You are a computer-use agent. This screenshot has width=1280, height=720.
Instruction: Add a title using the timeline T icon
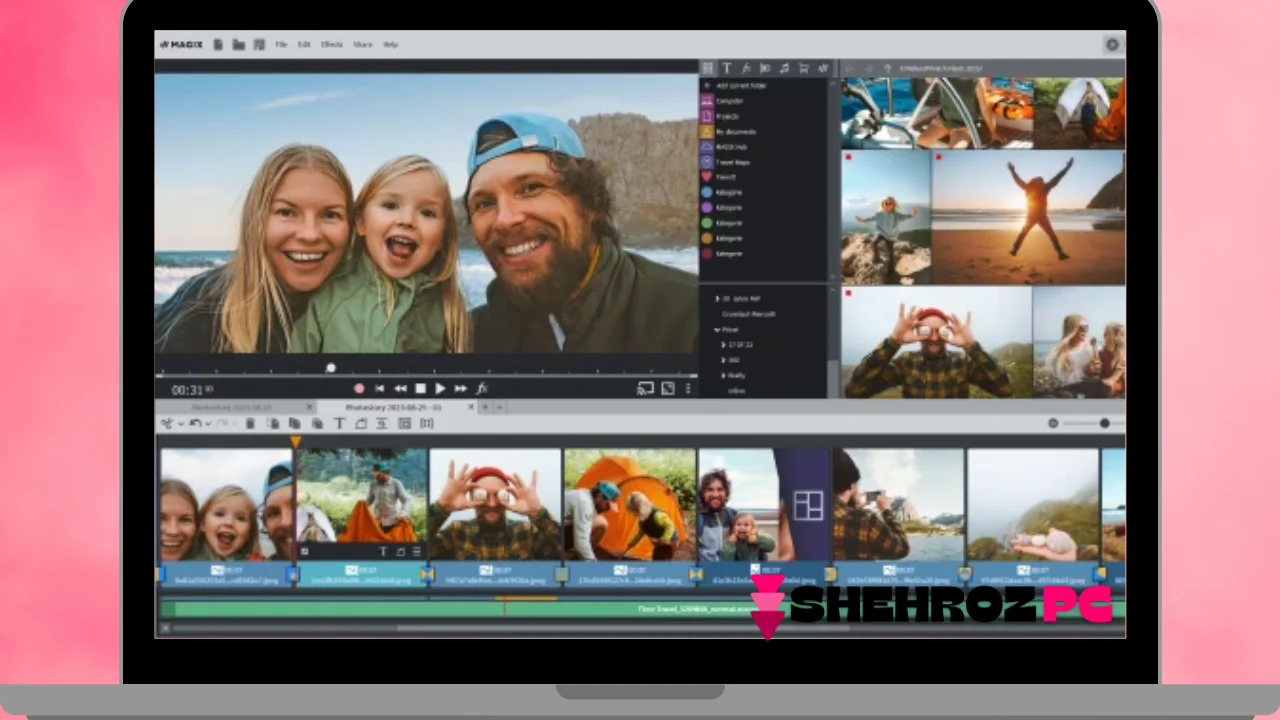pos(339,423)
